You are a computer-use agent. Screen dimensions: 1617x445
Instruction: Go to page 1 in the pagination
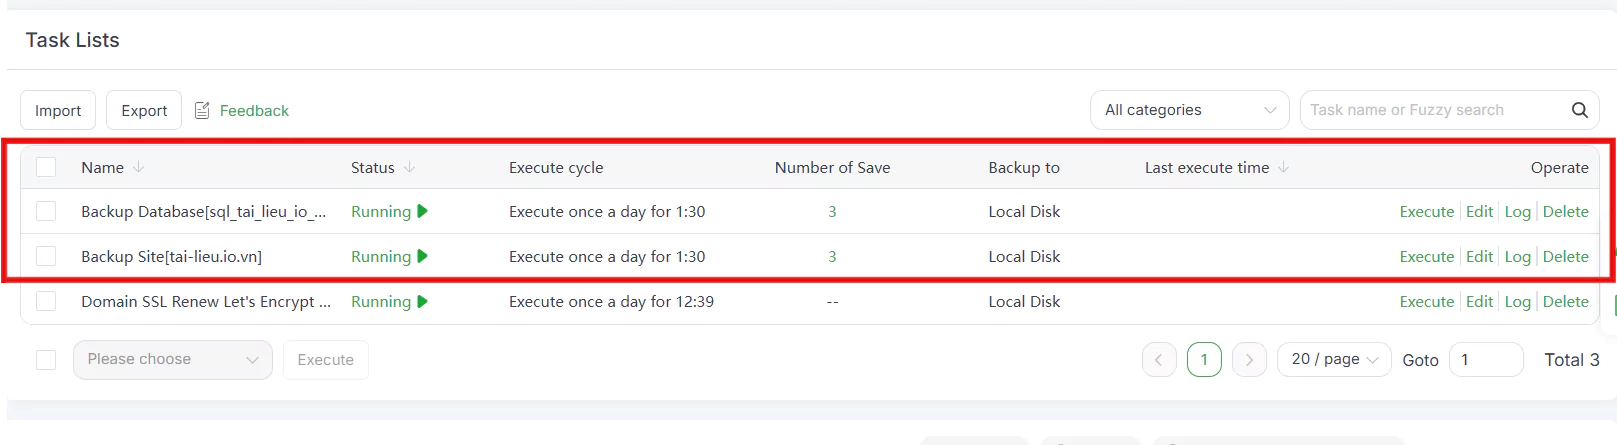coord(1204,359)
